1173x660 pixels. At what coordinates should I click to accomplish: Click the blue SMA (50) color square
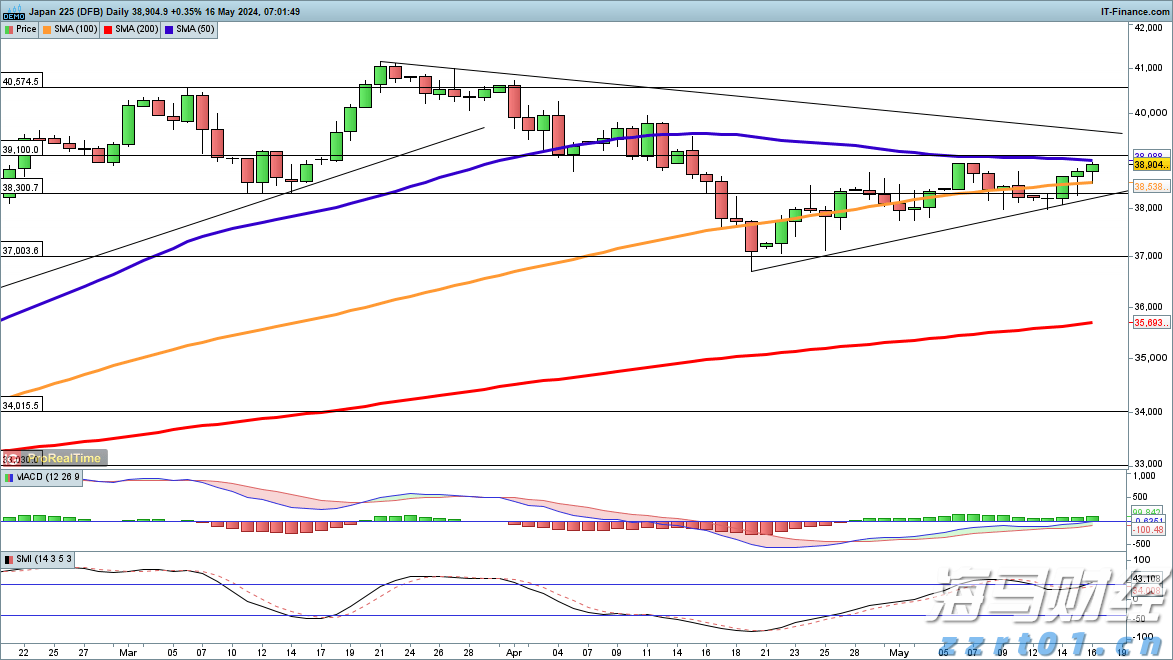click(x=170, y=29)
